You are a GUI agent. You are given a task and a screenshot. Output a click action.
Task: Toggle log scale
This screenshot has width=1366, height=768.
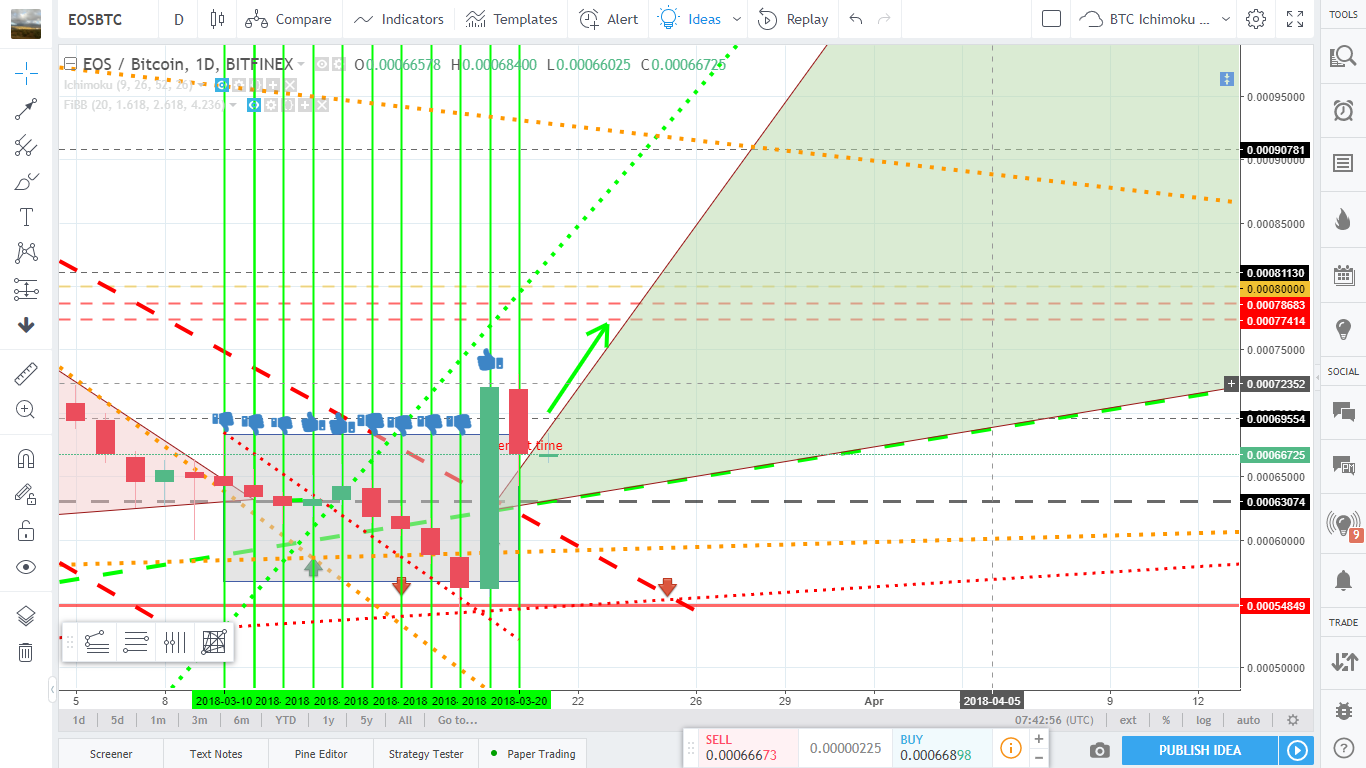pos(1203,720)
